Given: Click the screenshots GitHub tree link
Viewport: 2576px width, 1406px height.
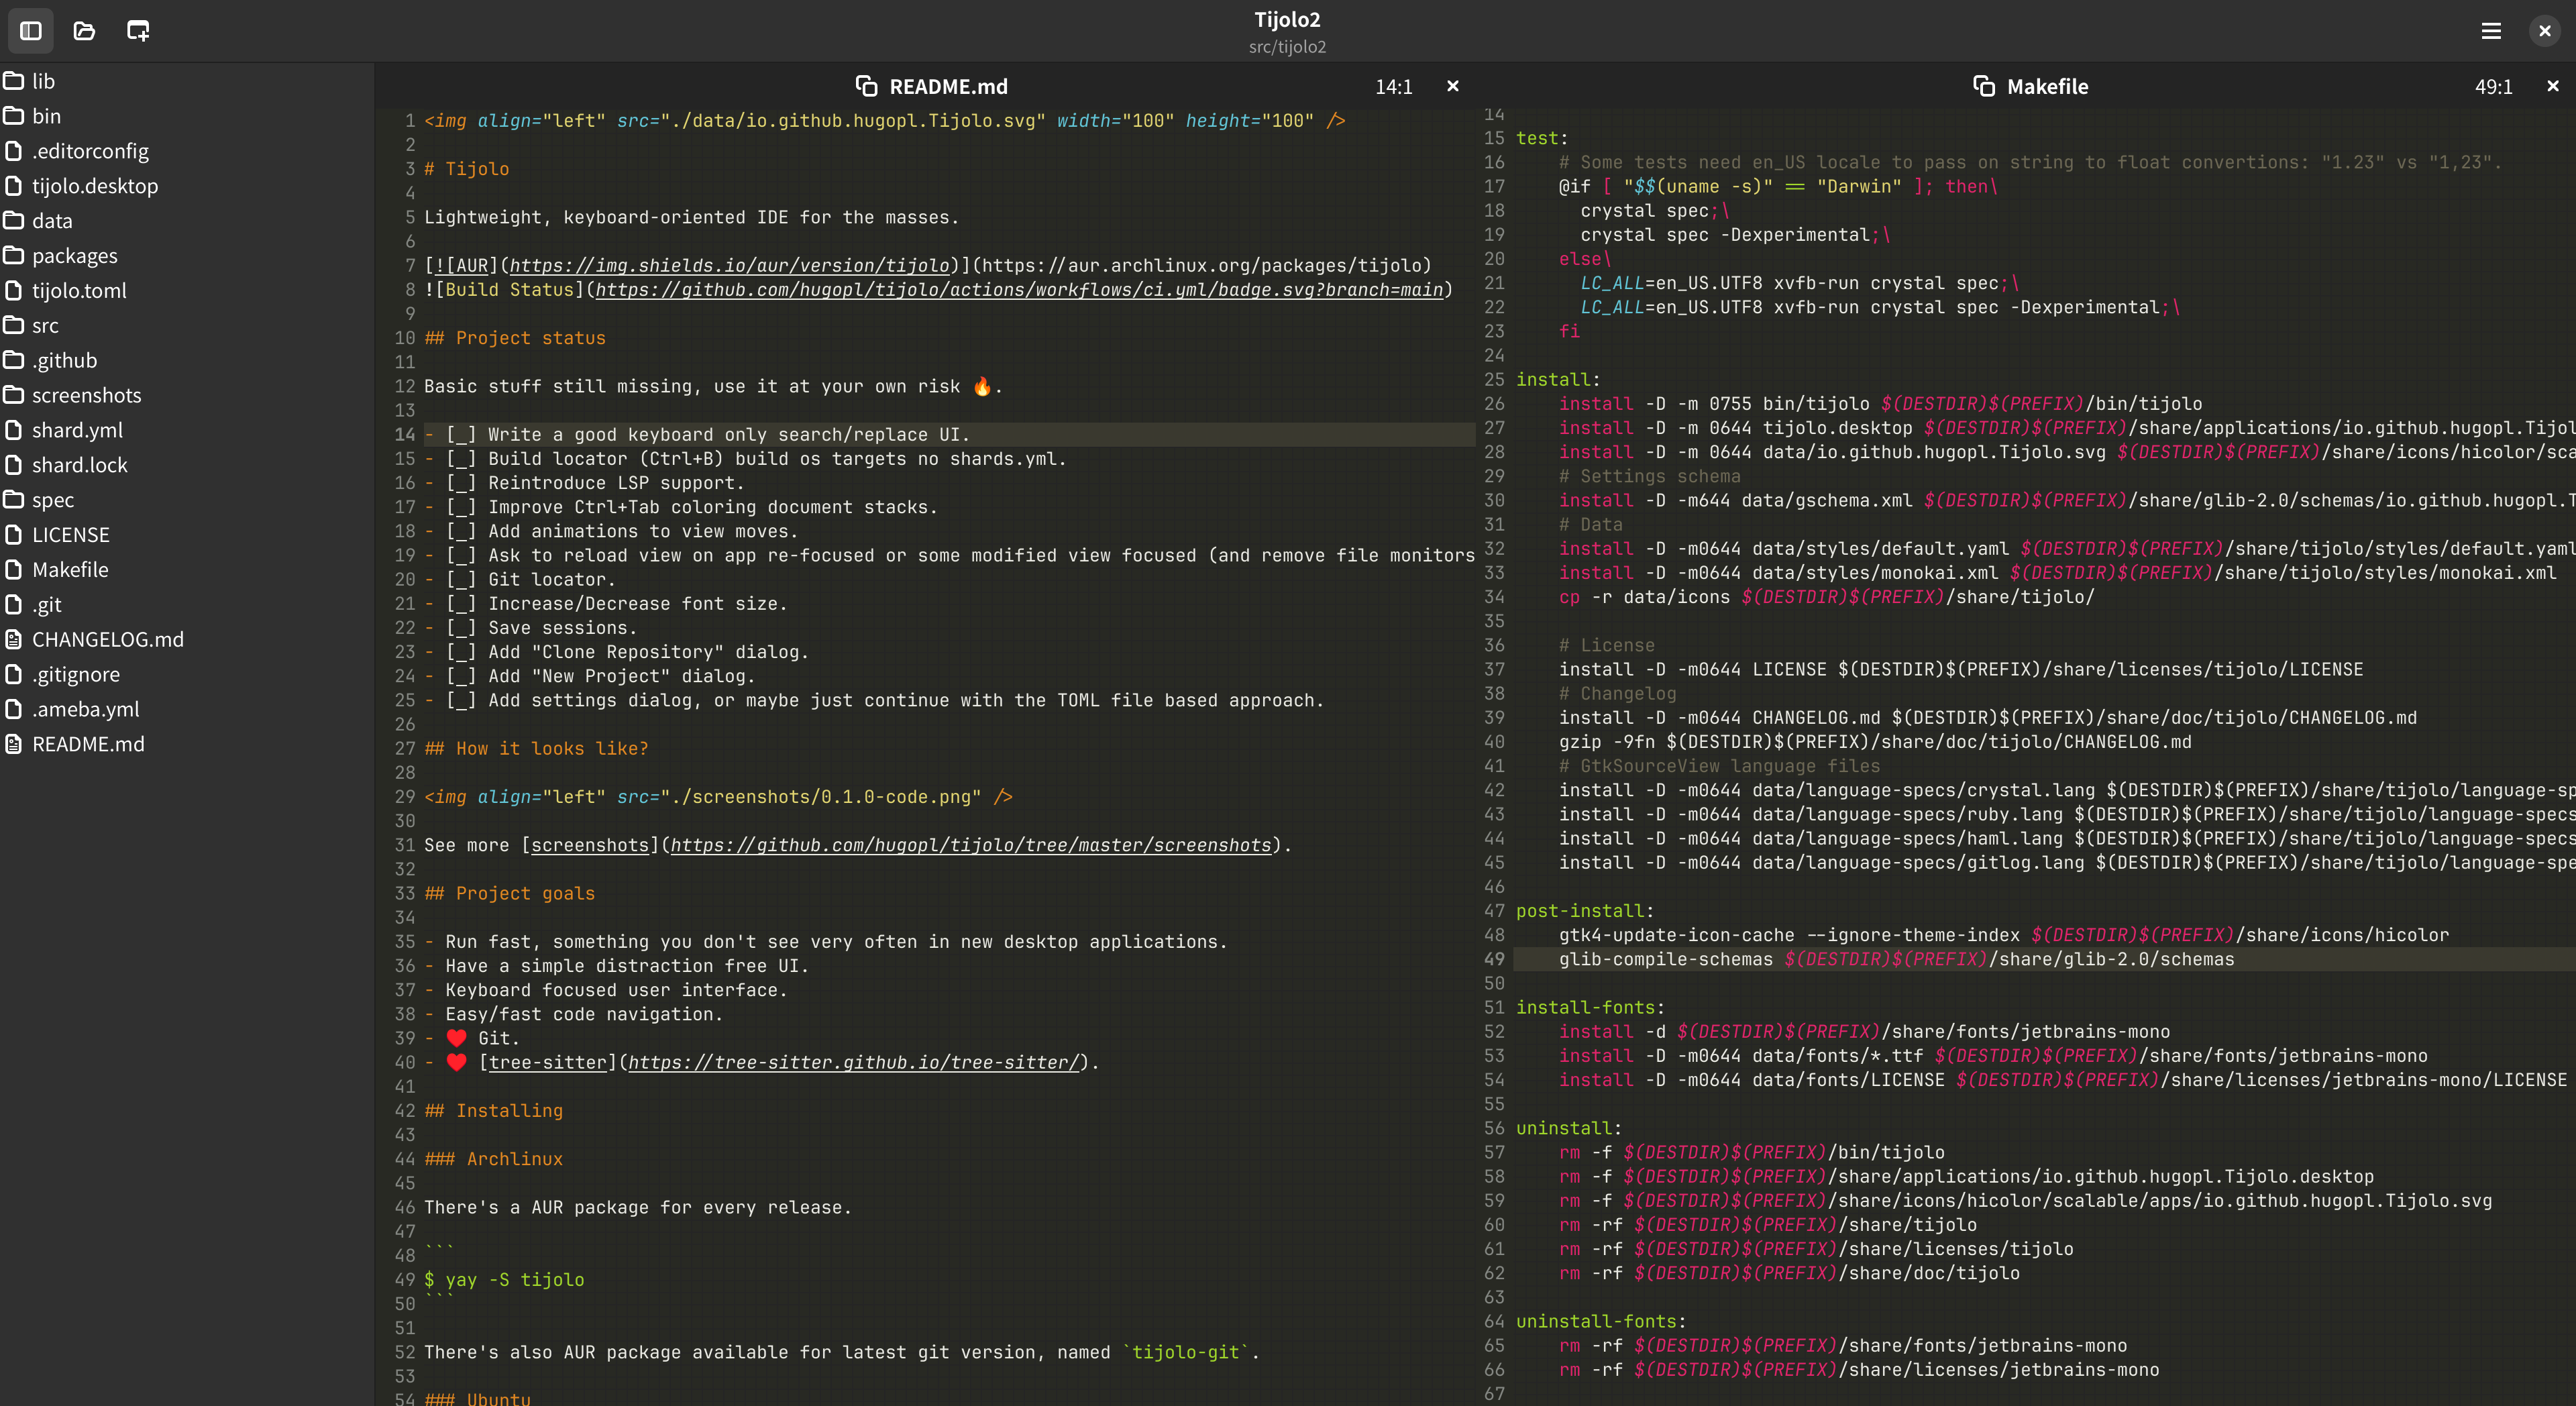Looking at the screenshot, I should (x=970, y=846).
